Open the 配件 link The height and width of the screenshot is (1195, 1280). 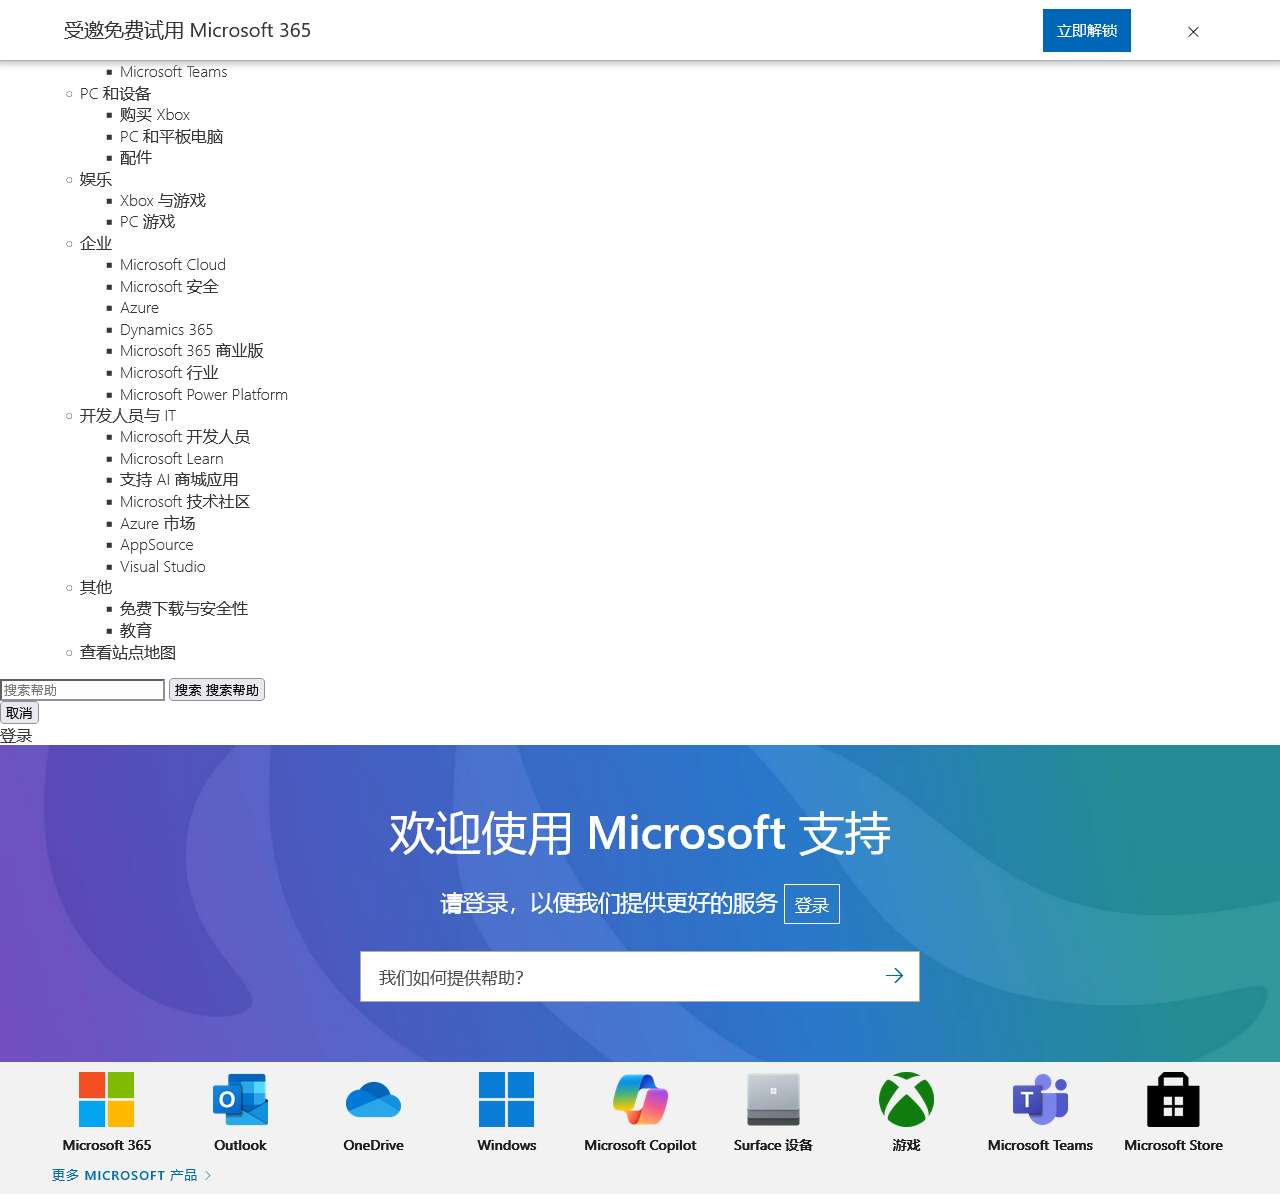[x=136, y=158]
